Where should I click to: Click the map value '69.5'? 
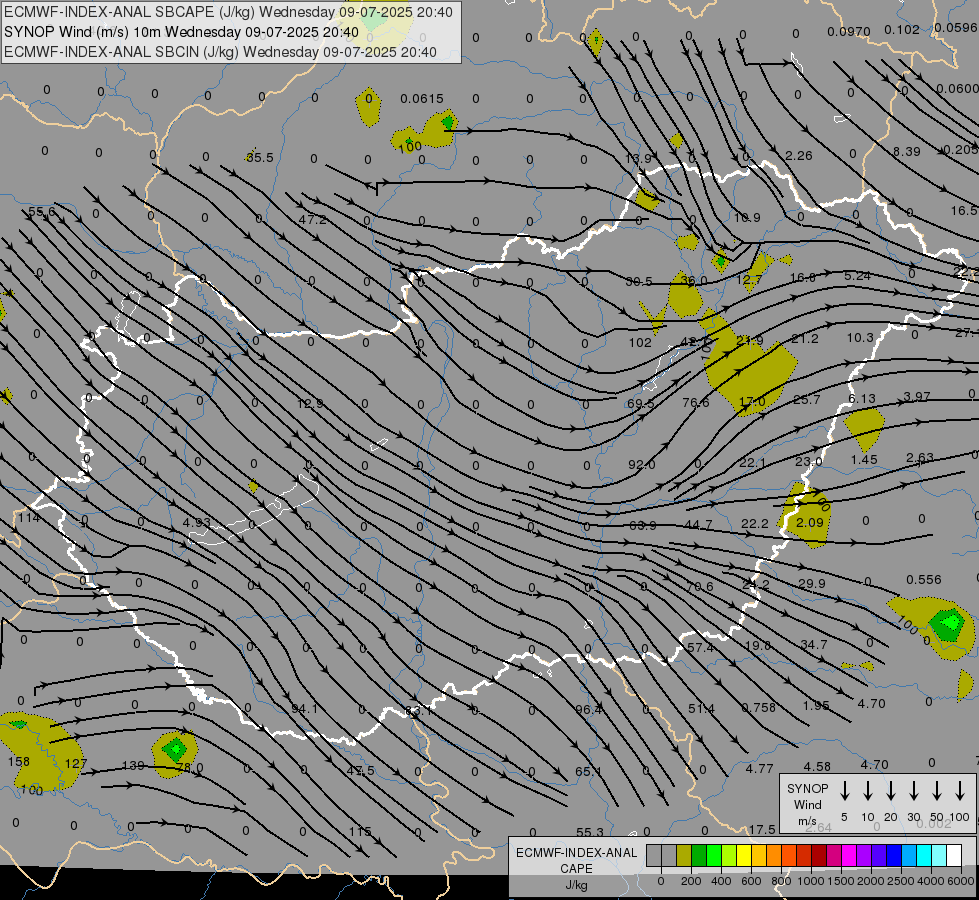641,403
